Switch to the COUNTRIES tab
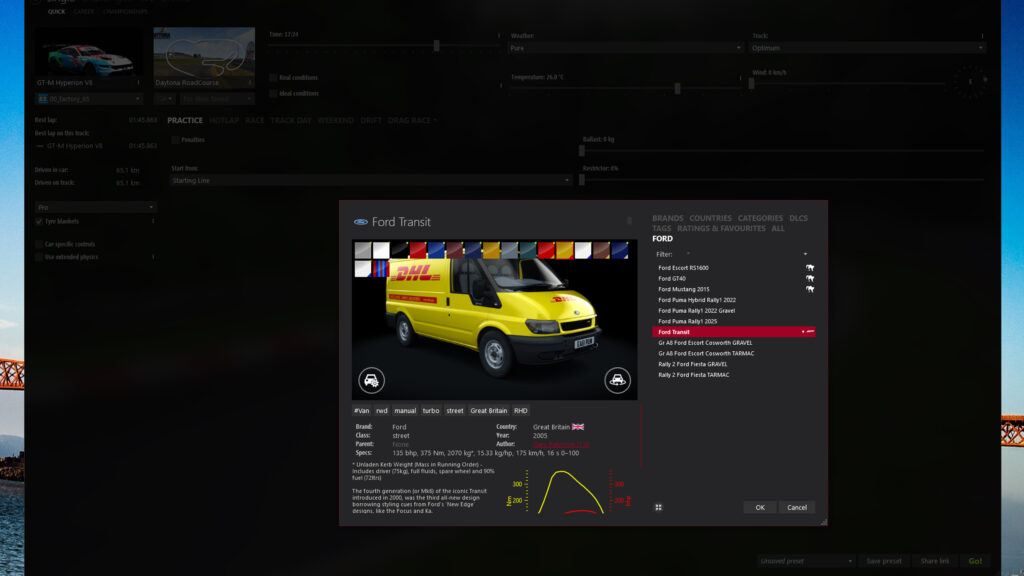Viewport: 1024px width, 576px height. pyautogui.click(x=710, y=218)
